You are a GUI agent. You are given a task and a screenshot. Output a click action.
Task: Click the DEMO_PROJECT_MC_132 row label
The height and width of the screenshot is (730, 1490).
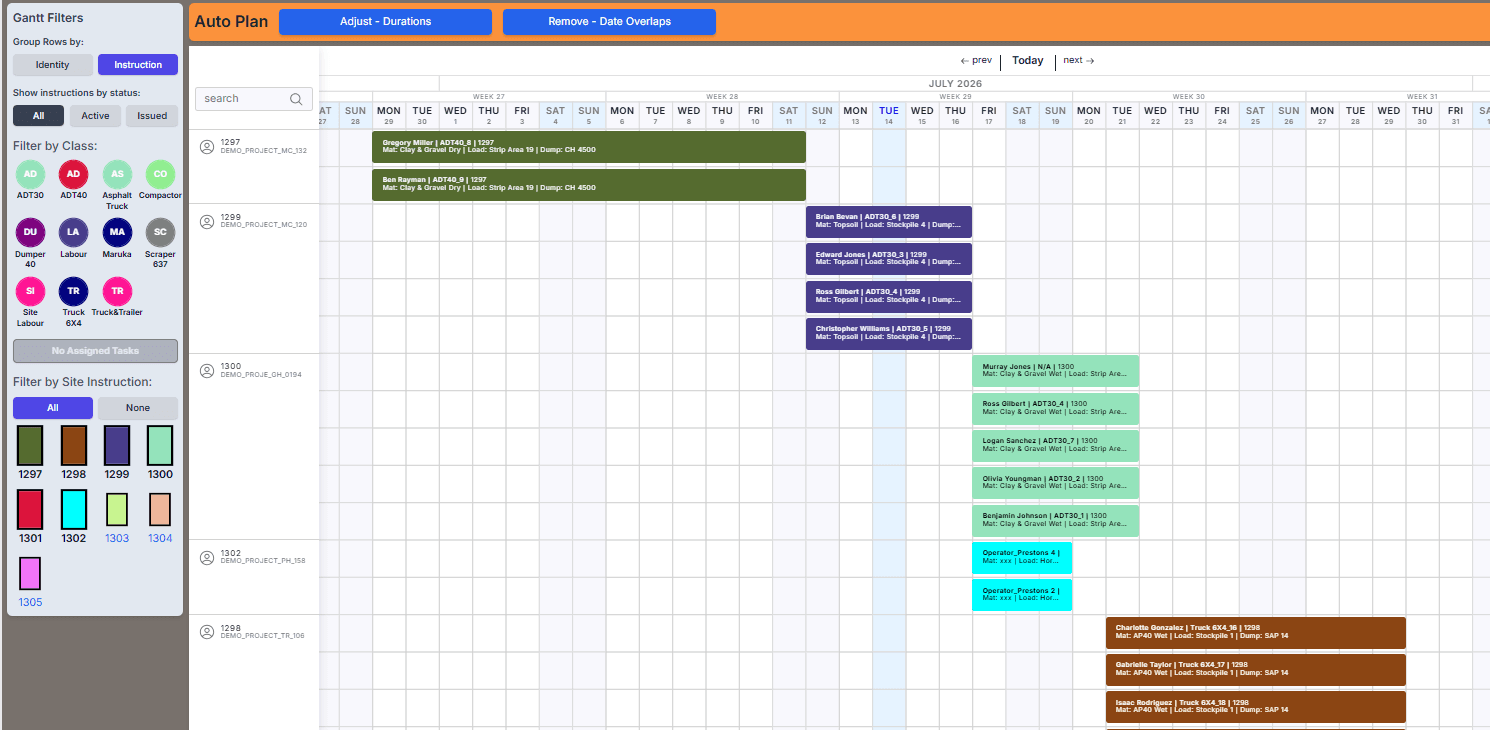pos(264,151)
